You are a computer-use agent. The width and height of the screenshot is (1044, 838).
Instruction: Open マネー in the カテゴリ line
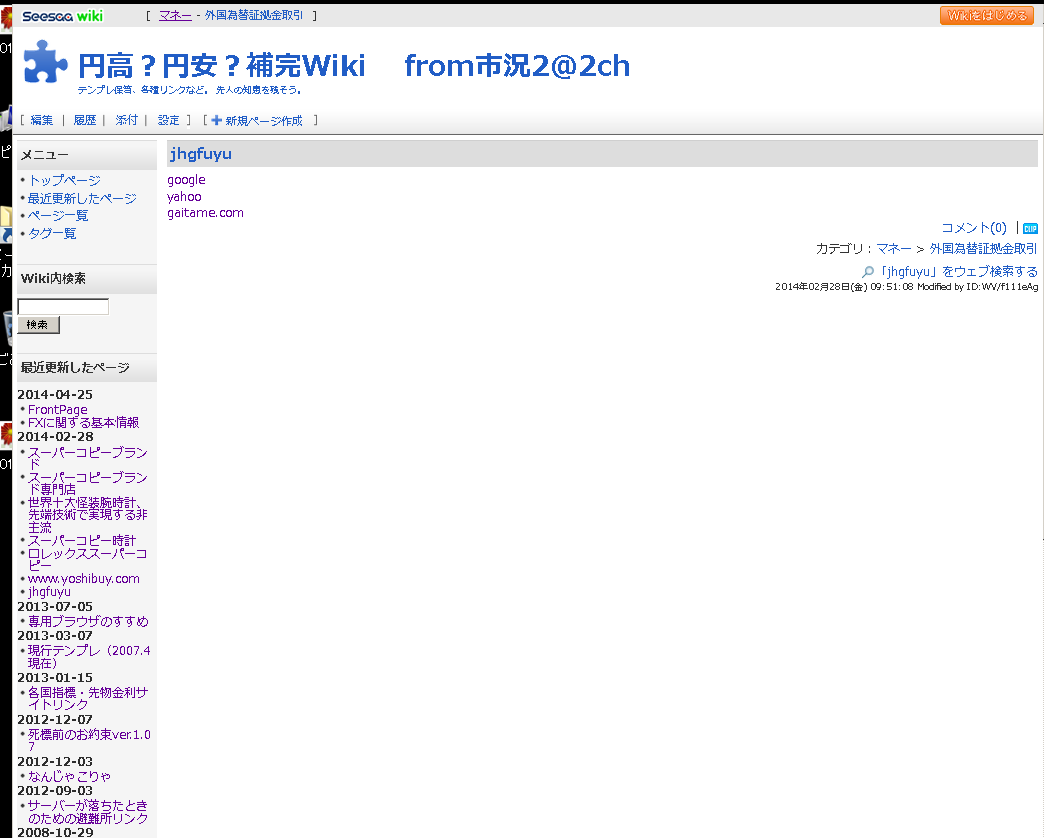tap(894, 249)
